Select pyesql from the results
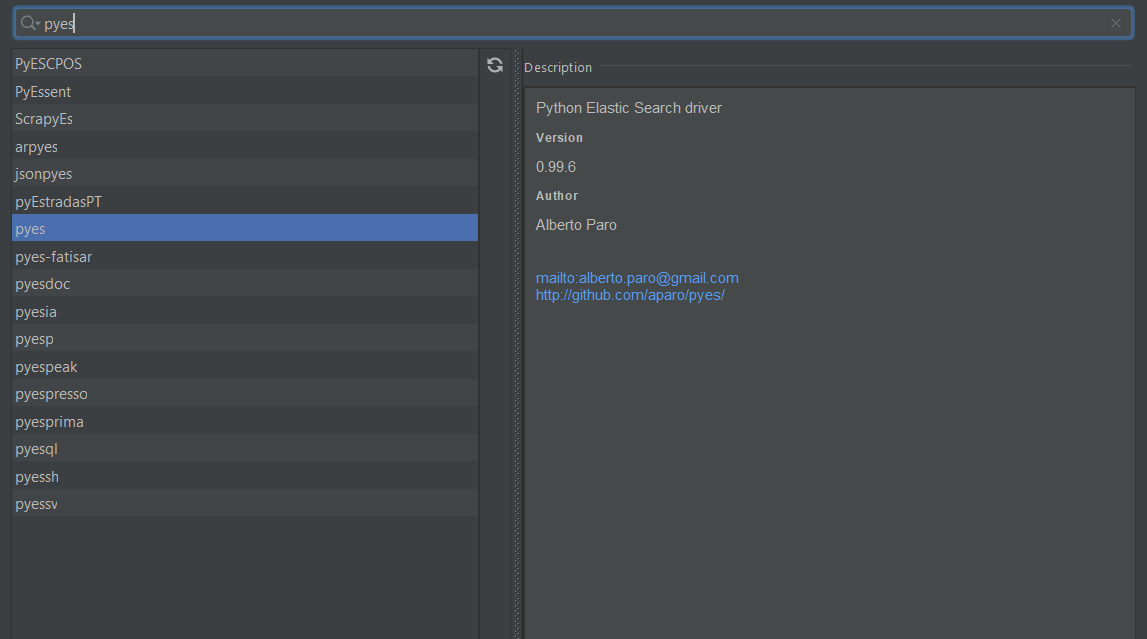The image size is (1147, 639). point(245,449)
